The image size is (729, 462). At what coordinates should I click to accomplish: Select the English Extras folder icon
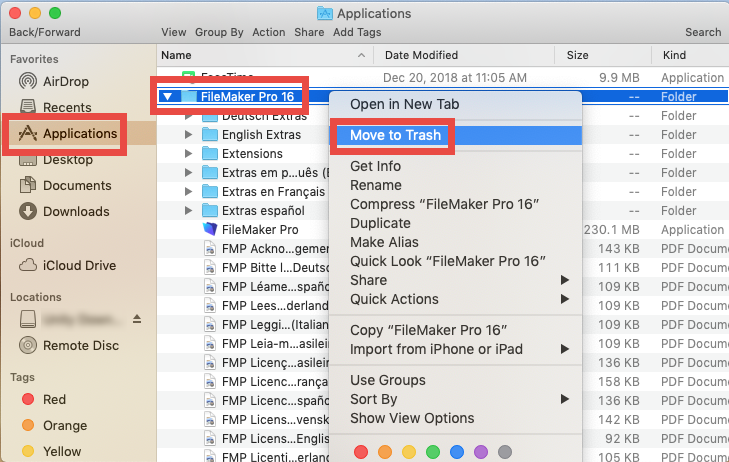[210, 135]
